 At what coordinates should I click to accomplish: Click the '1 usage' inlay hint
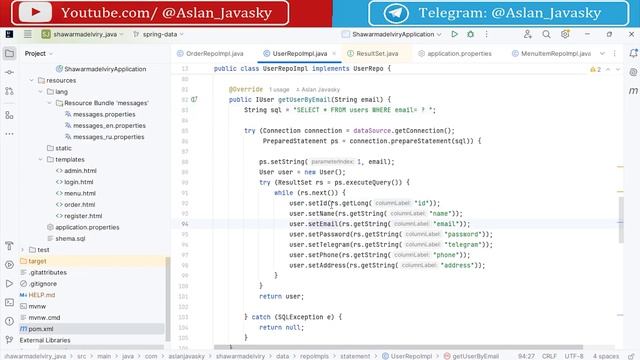point(279,89)
